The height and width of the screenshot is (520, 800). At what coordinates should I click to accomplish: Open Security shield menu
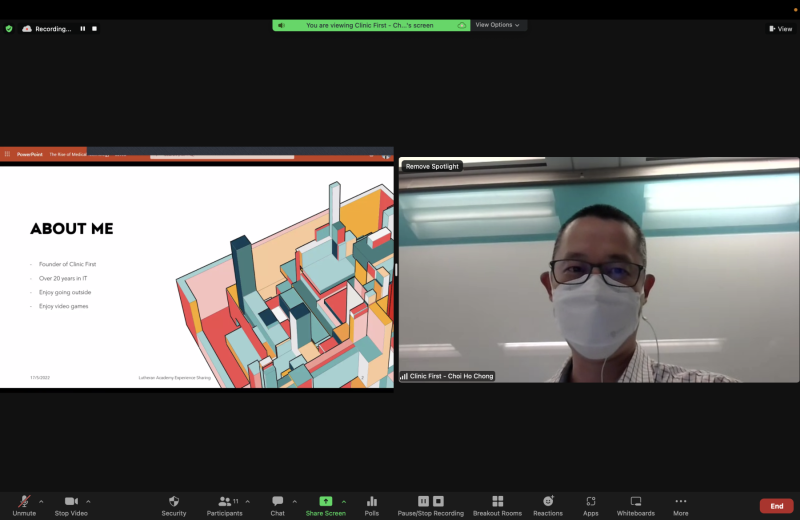pyautogui.click(x=174, y=506)
